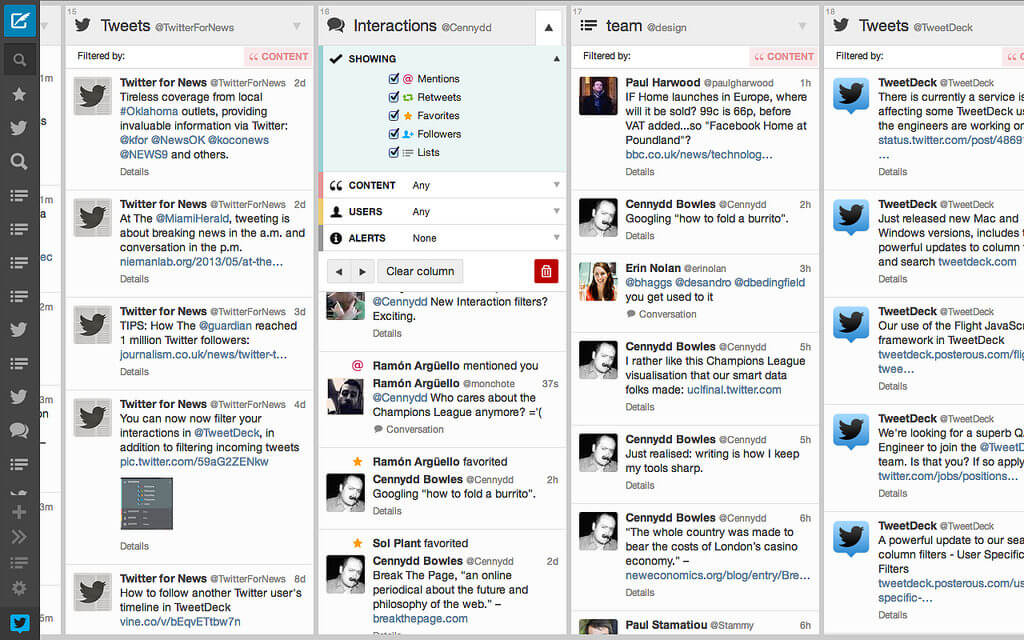The height and width of the screenshot is (640, 1024).
Task: Open Details under Paul Harwood's tweet
Action: click(x=639, y=172)
